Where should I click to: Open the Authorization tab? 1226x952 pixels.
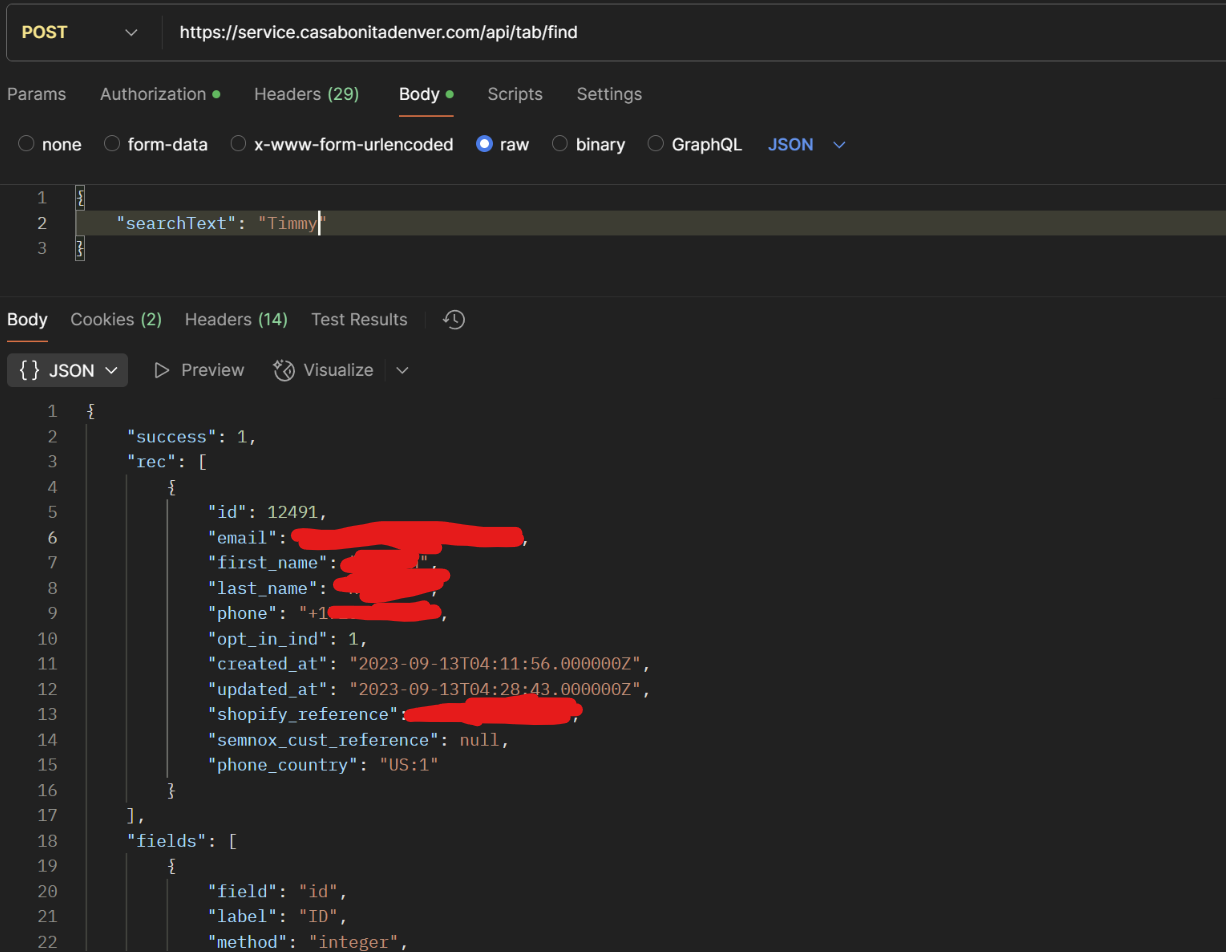(160, 94)
